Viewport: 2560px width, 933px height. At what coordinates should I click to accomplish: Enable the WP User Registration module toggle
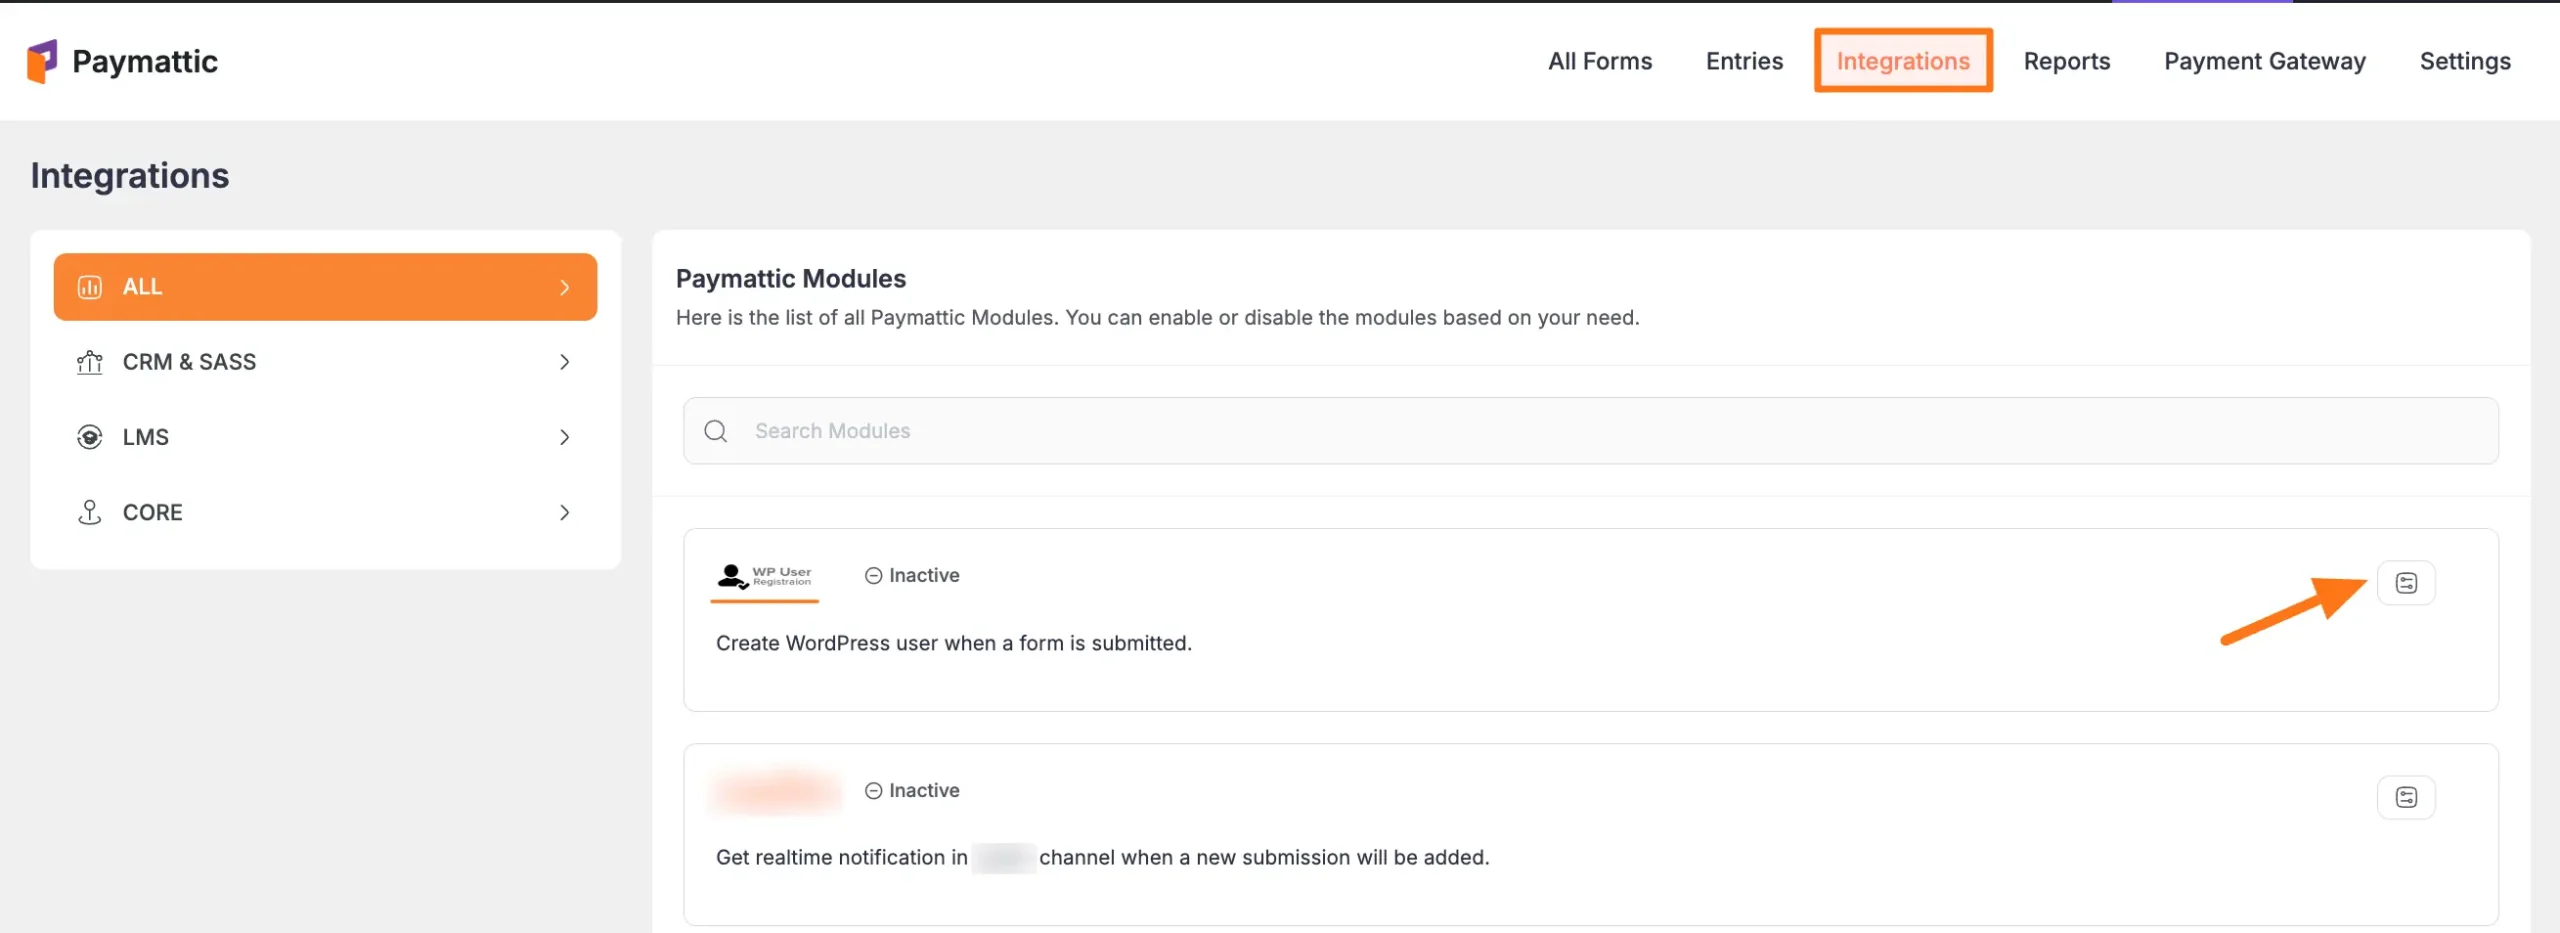click(2407, 583)
